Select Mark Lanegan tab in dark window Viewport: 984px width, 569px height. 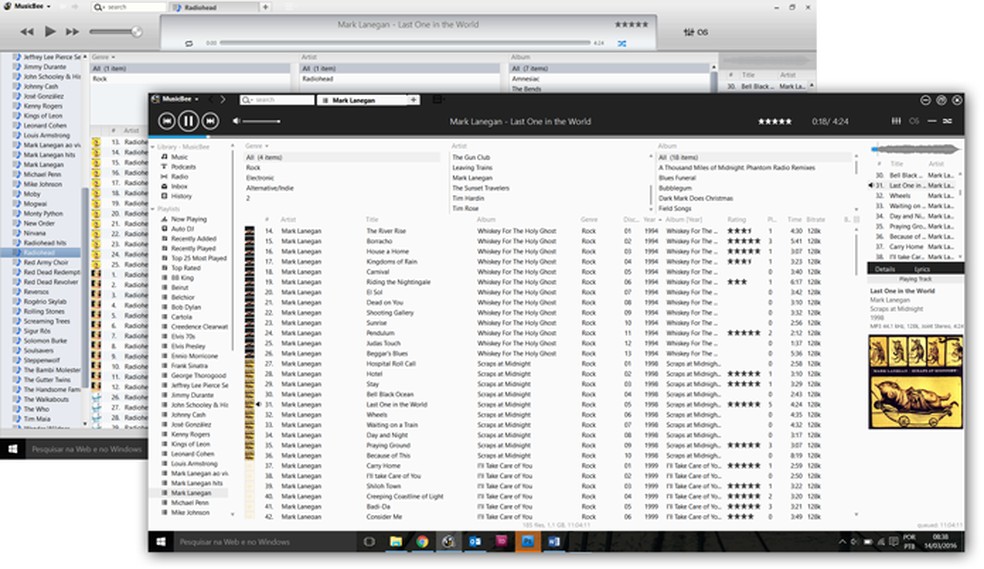(x=362, y=100)
